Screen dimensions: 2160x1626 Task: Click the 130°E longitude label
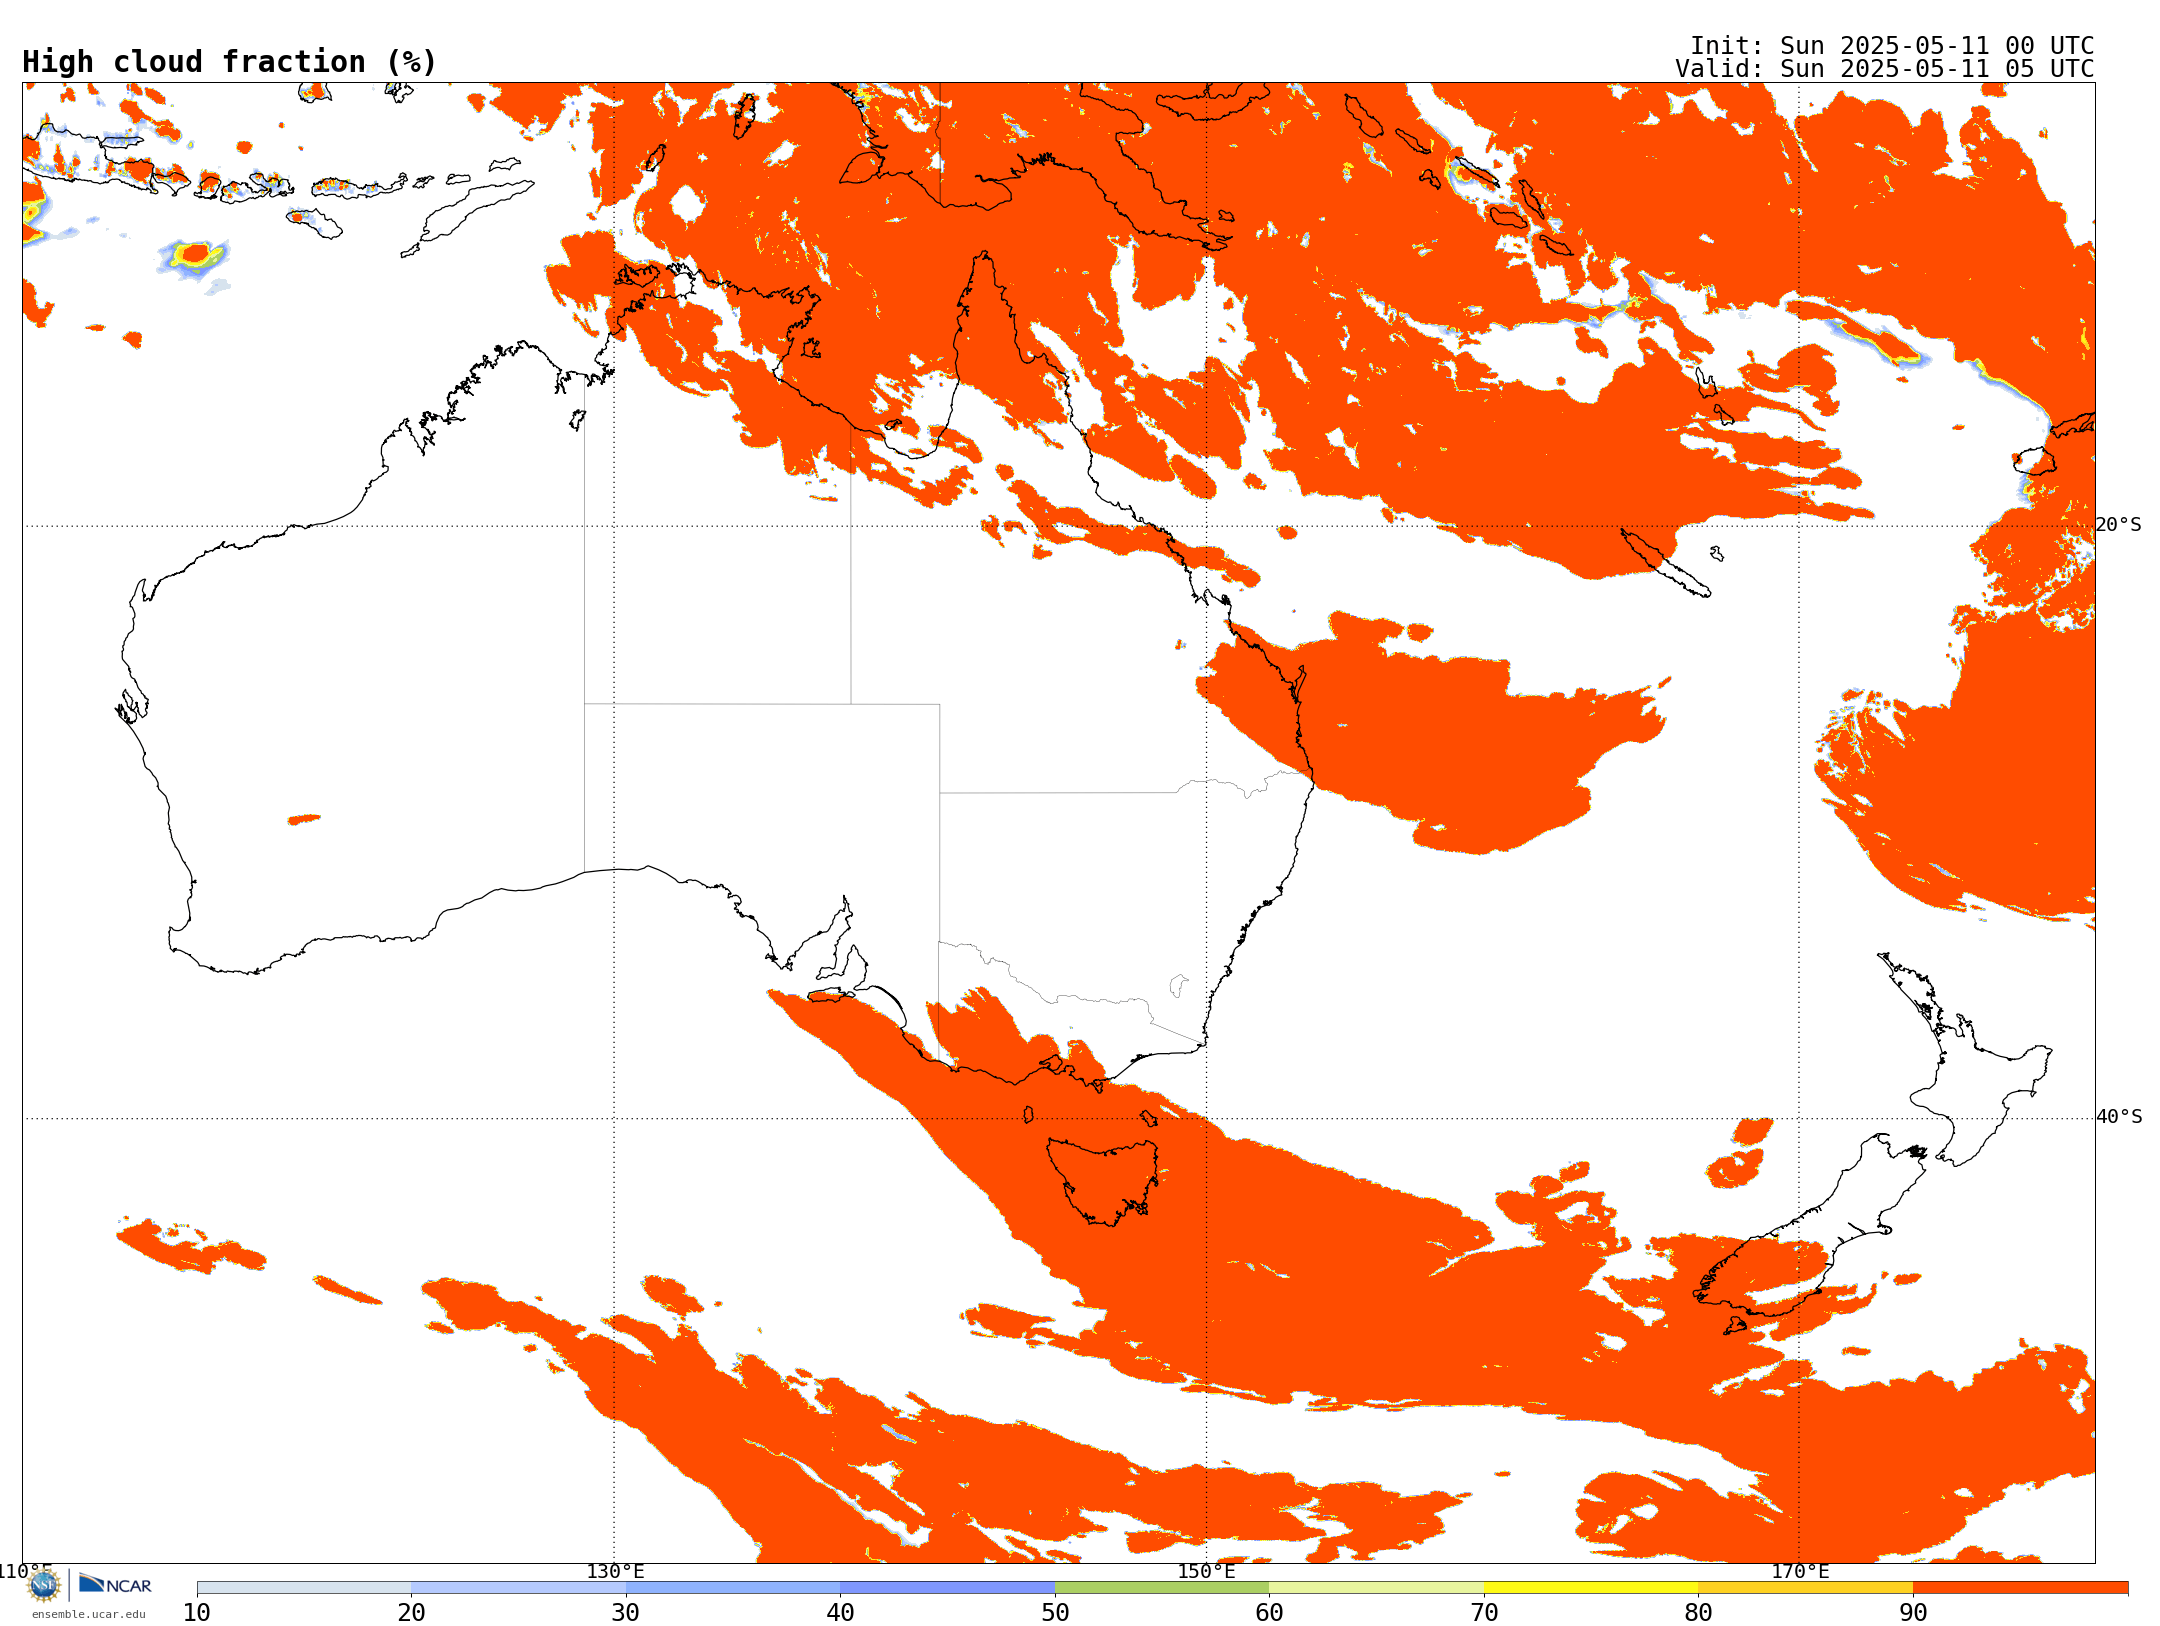(x=615, y=1571)
